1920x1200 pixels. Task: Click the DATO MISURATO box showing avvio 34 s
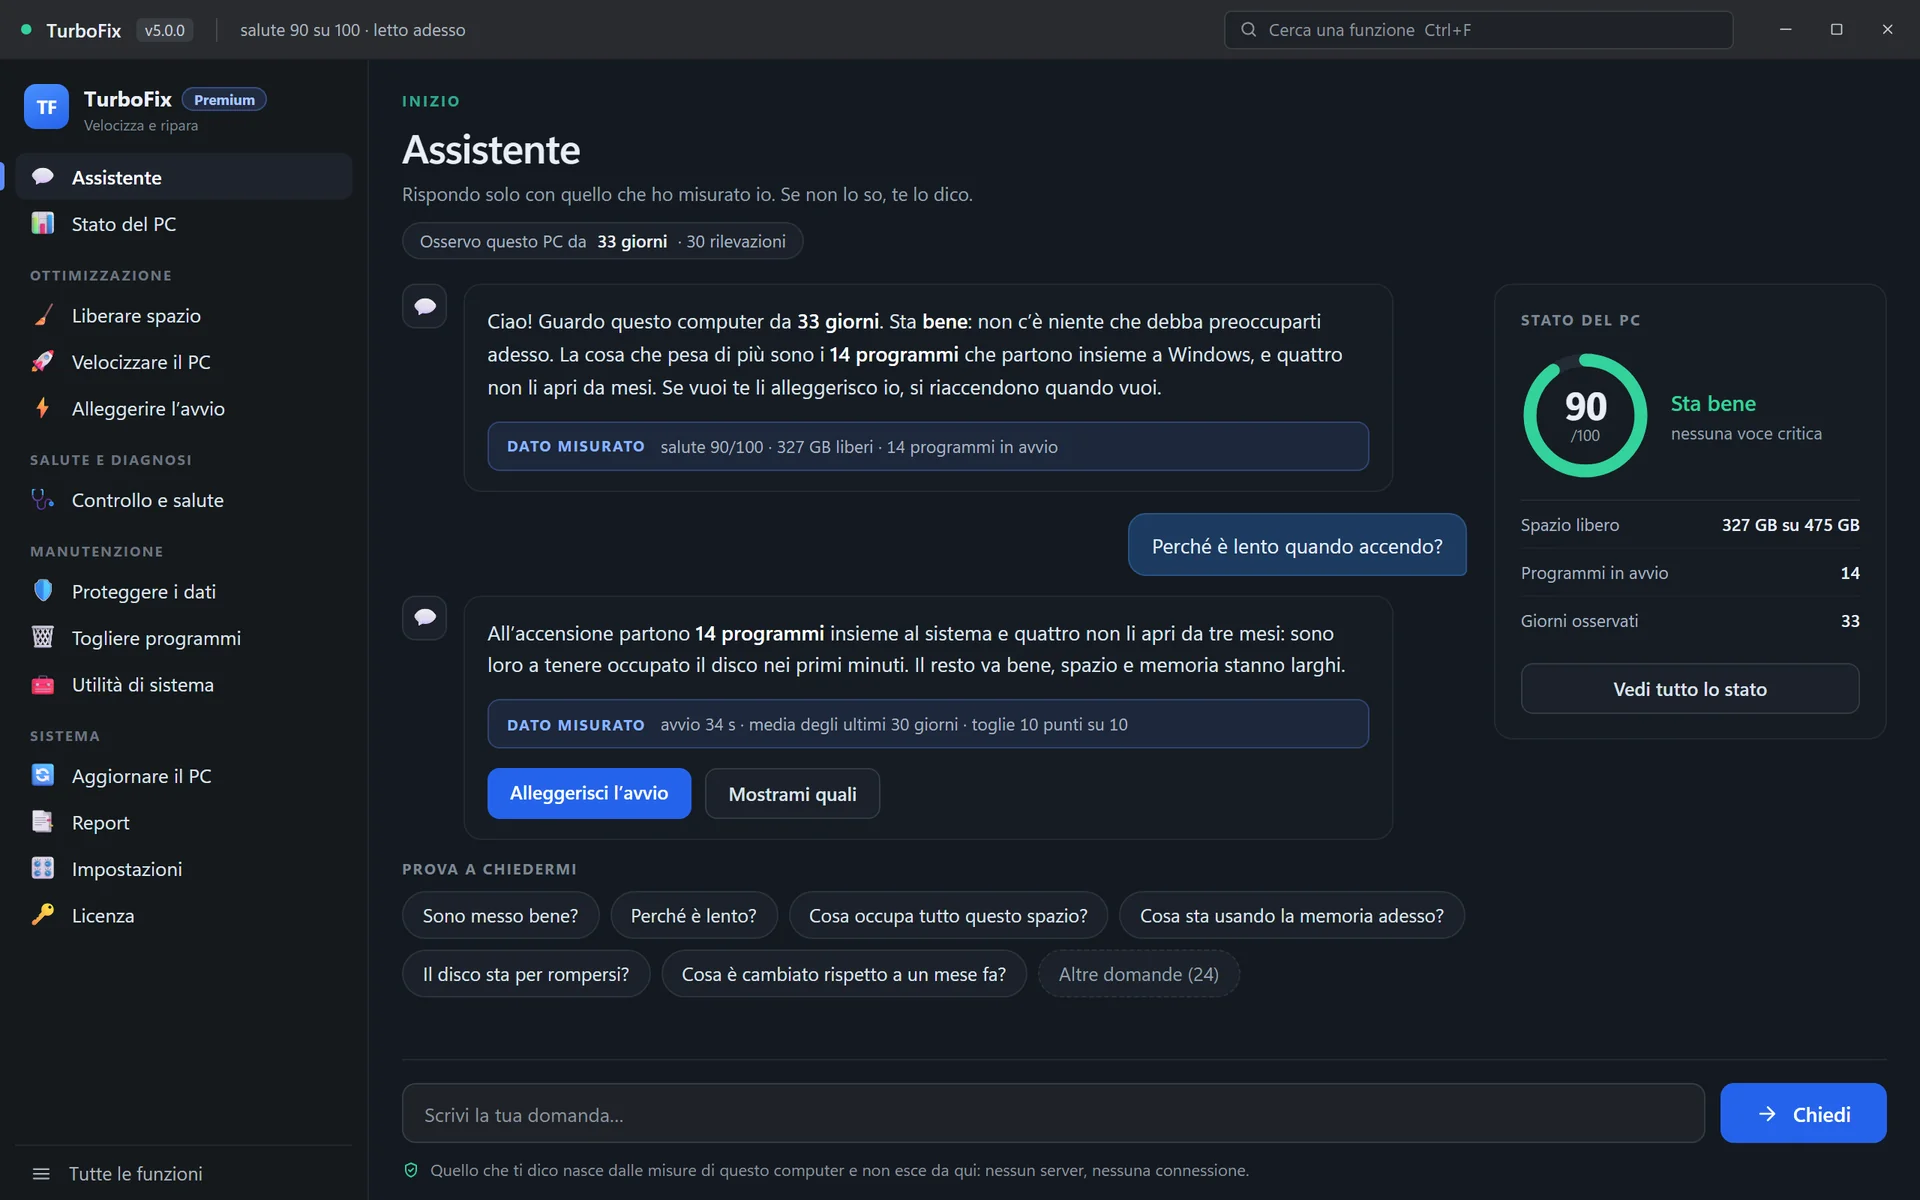(x=928, y=724)
